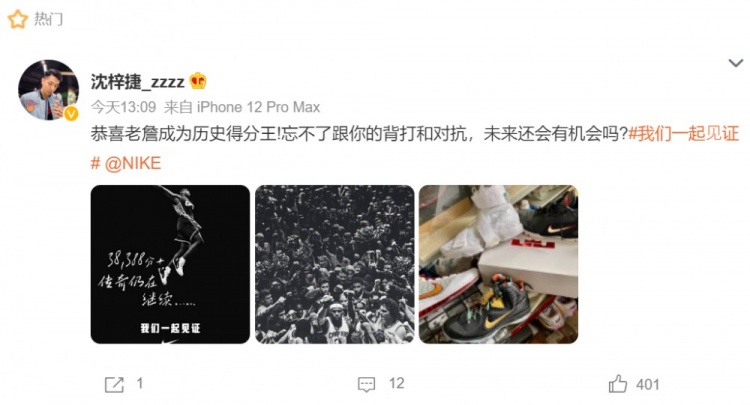
Task: Open the 热门 label
Action: click(48, 19)
